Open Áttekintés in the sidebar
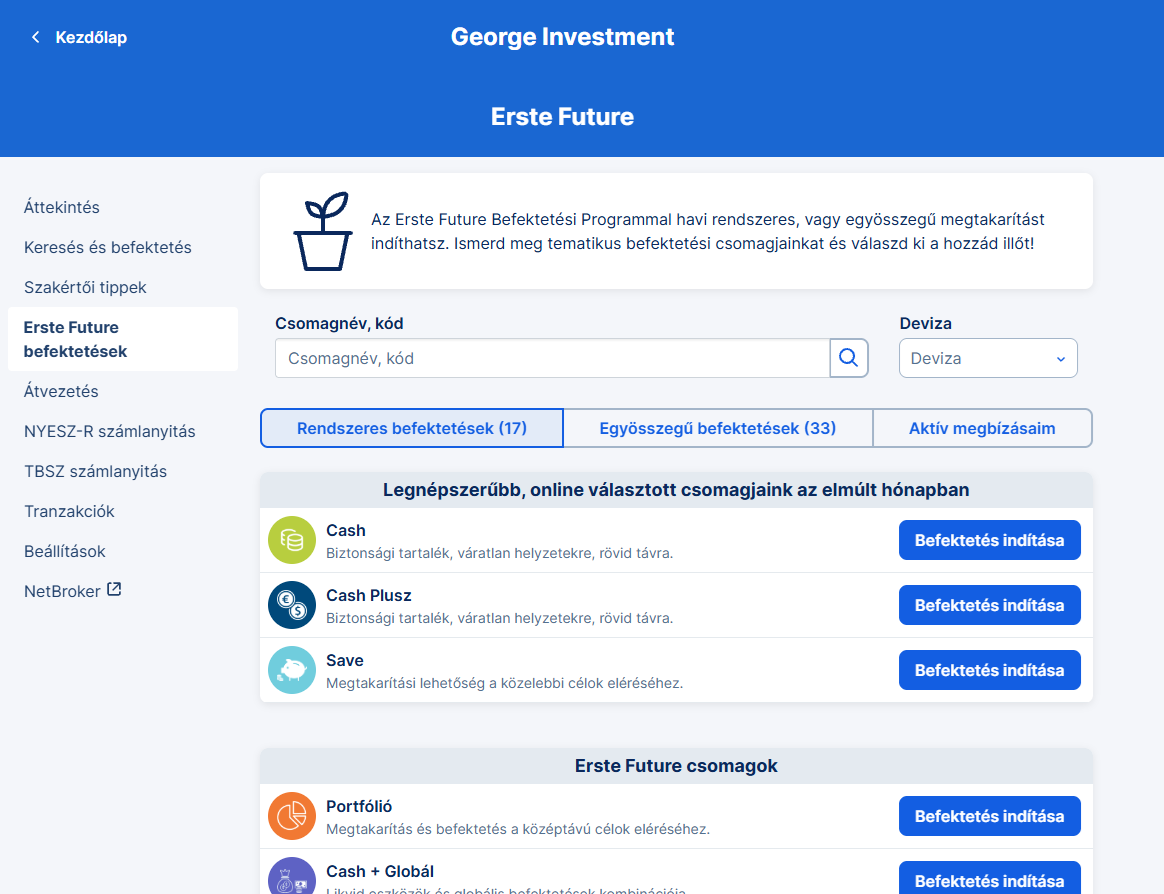Image resolution: width=1164 pixels, height=894 pixels. point(62,207)
